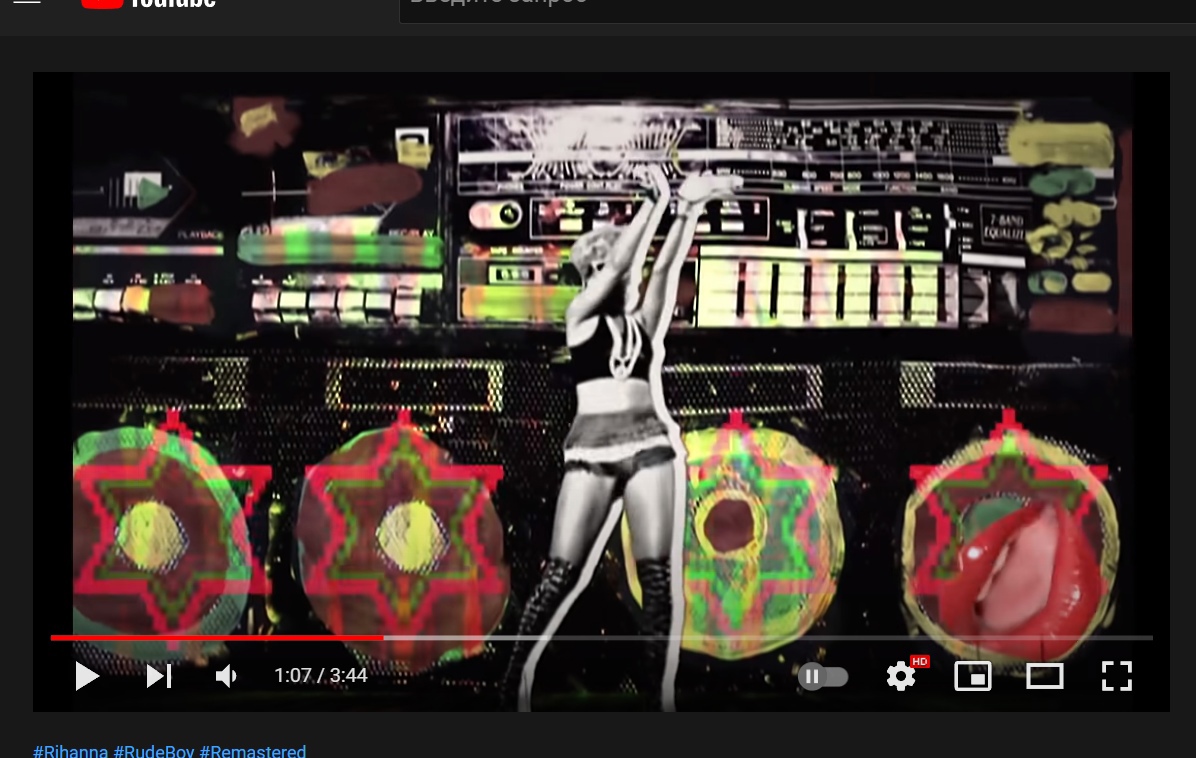
Task: Enter full screen mode
Action: point(1117,676)
